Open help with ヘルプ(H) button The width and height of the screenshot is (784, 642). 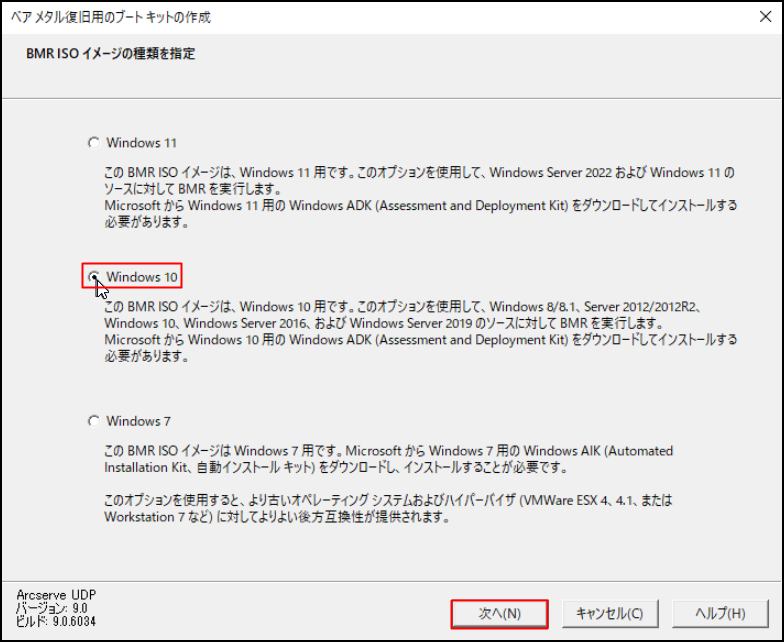720,614
